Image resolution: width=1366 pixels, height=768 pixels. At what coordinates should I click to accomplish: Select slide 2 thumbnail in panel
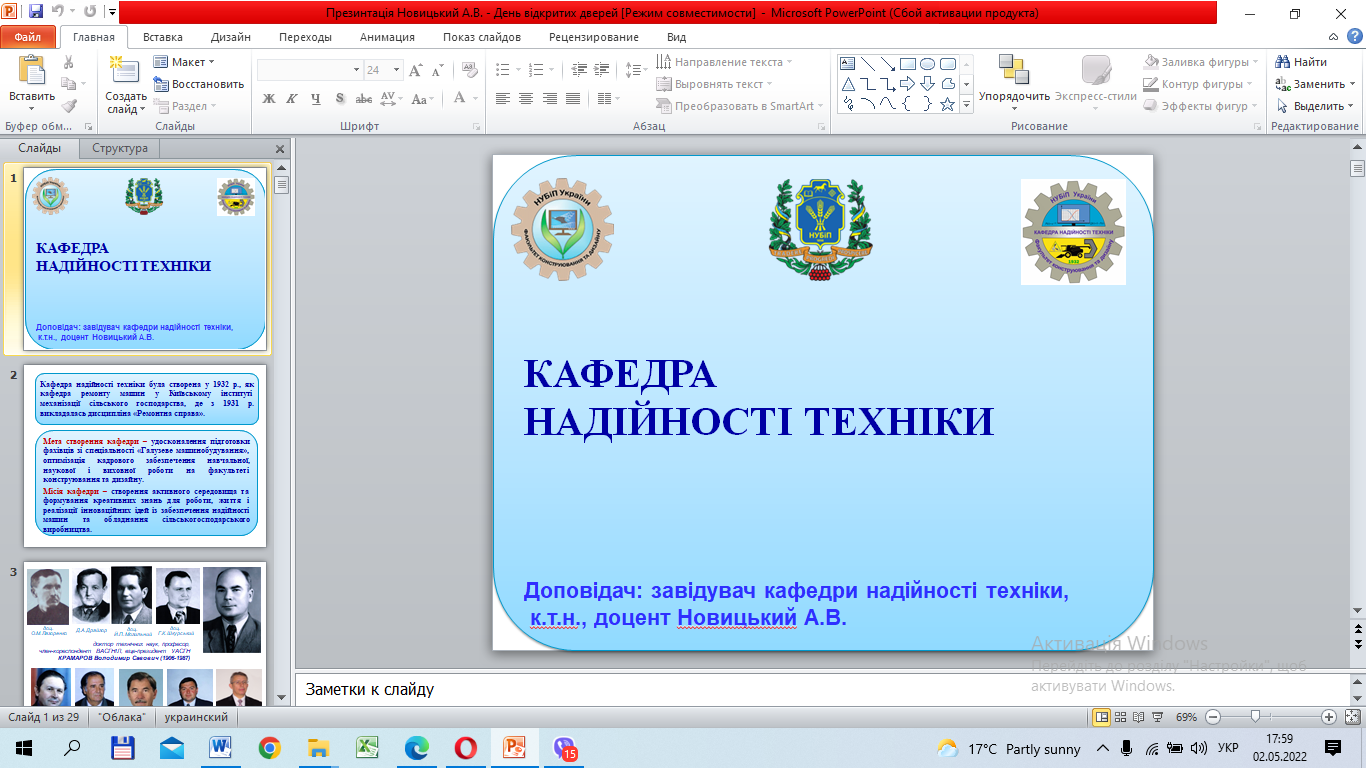tap(146, 456)
